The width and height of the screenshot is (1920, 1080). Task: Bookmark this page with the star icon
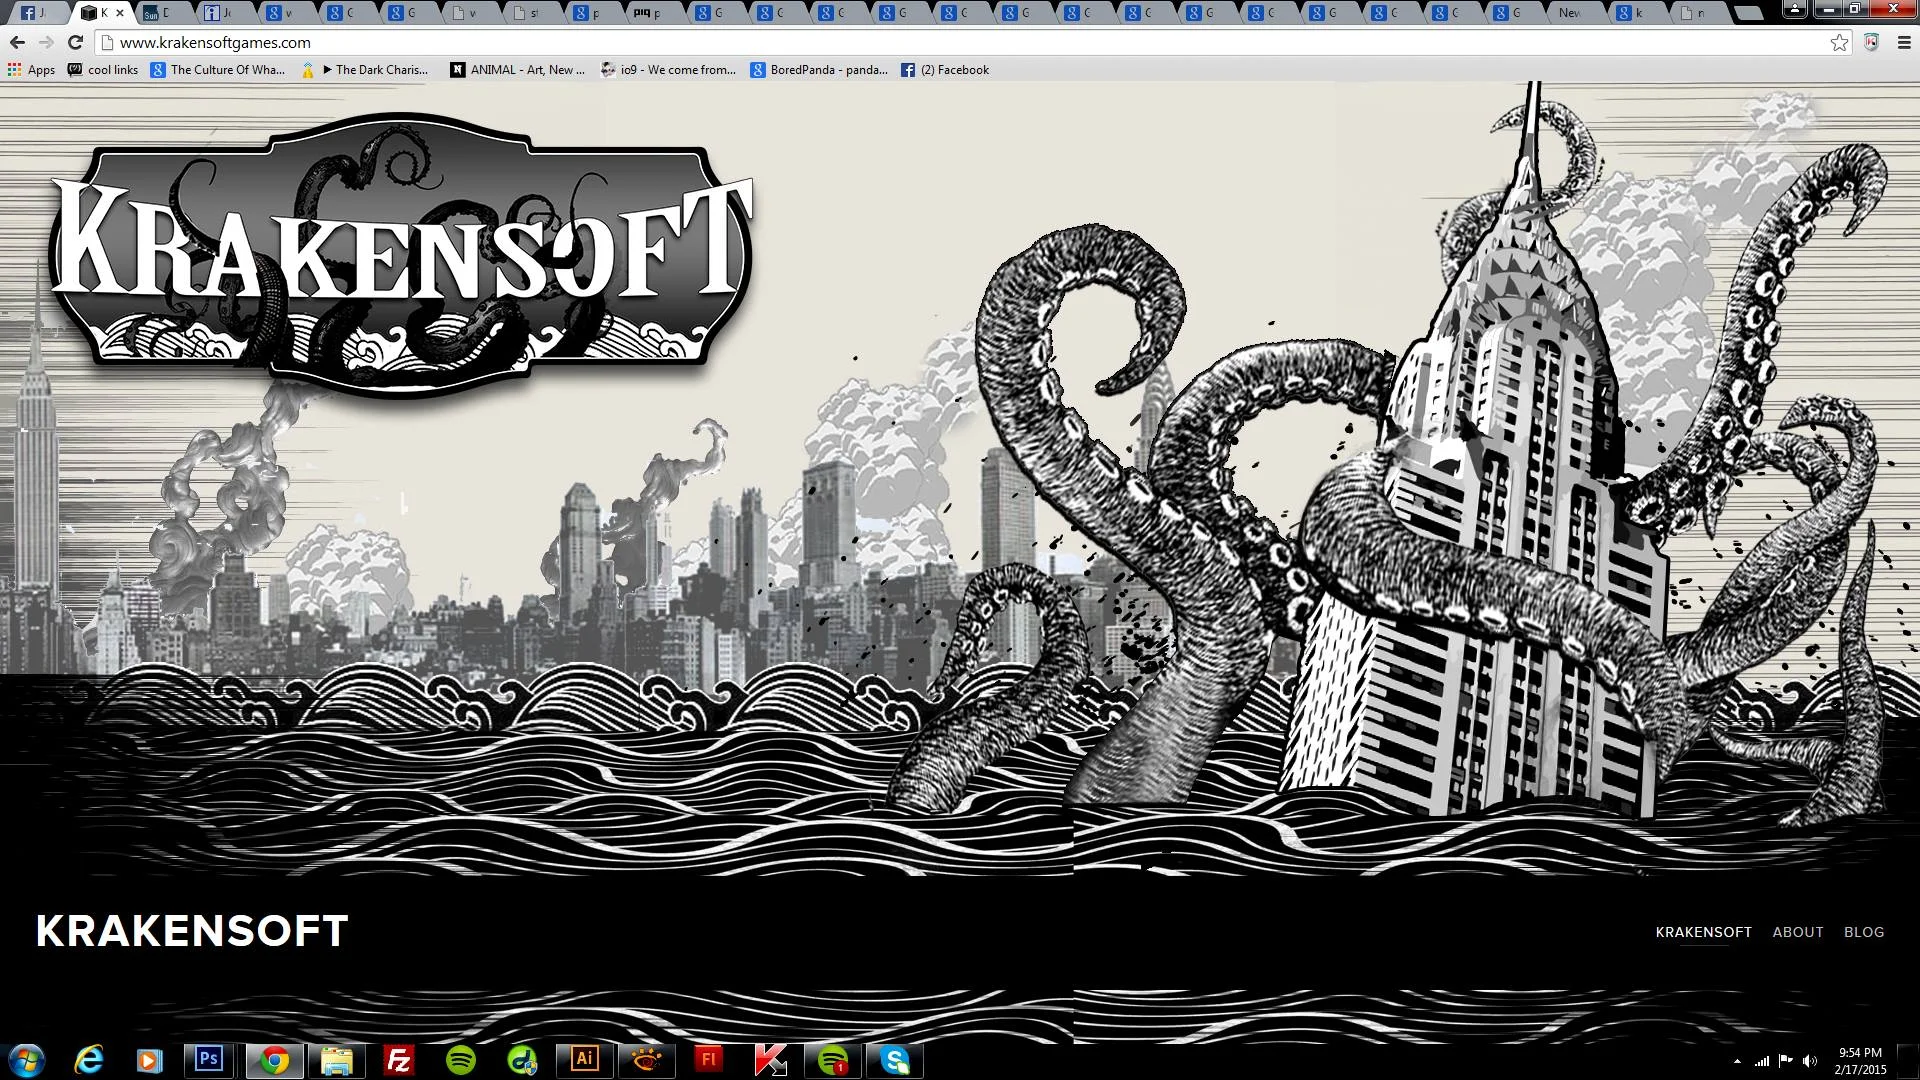[1839, 42]
